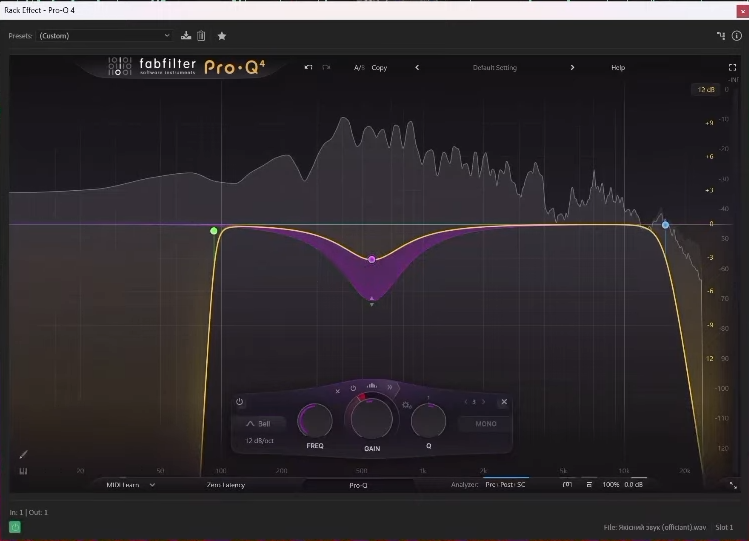Click the Slot 1 label

tap(724, 527)
